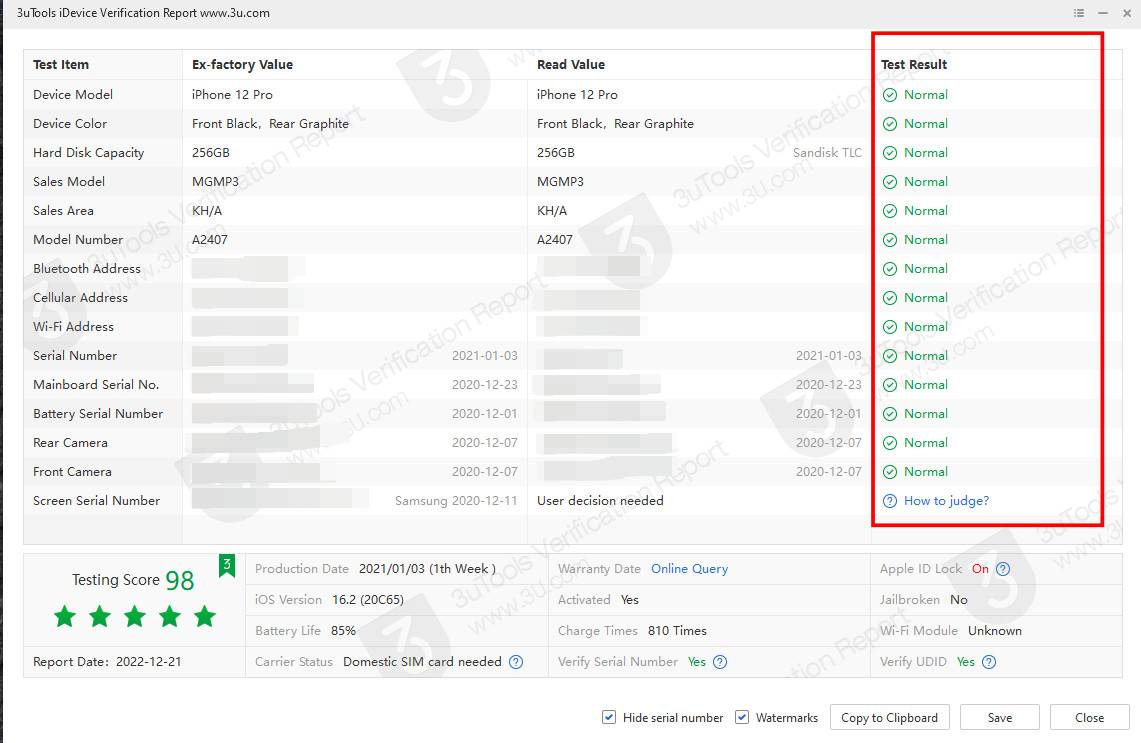Viewport: 1141px width, 743px height.
Task: Click the User decision needed text
Action: point(600,501)
